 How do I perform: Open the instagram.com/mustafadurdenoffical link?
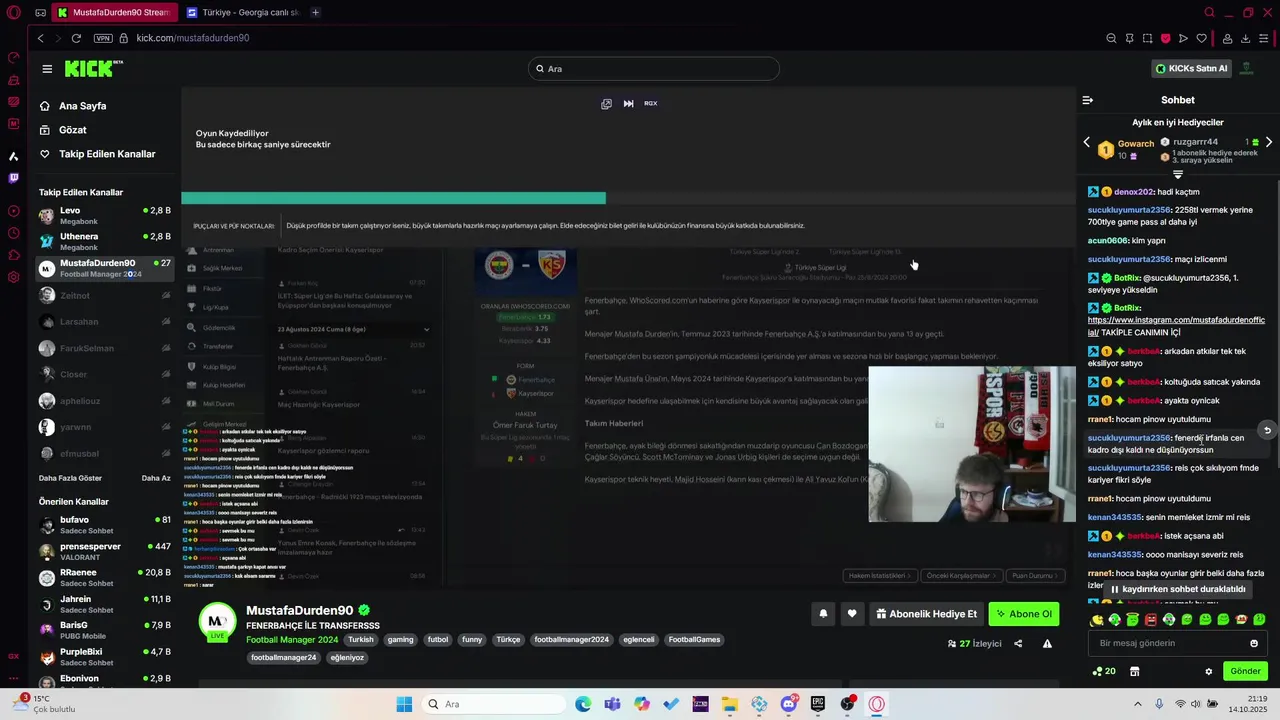click(1176, 326)
